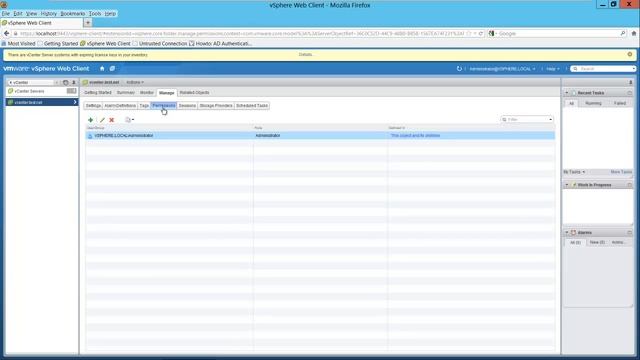The height and width of the screenshot is (360, 640).
Task: Select the Permissions sub-tab
Action: [164, 106]
